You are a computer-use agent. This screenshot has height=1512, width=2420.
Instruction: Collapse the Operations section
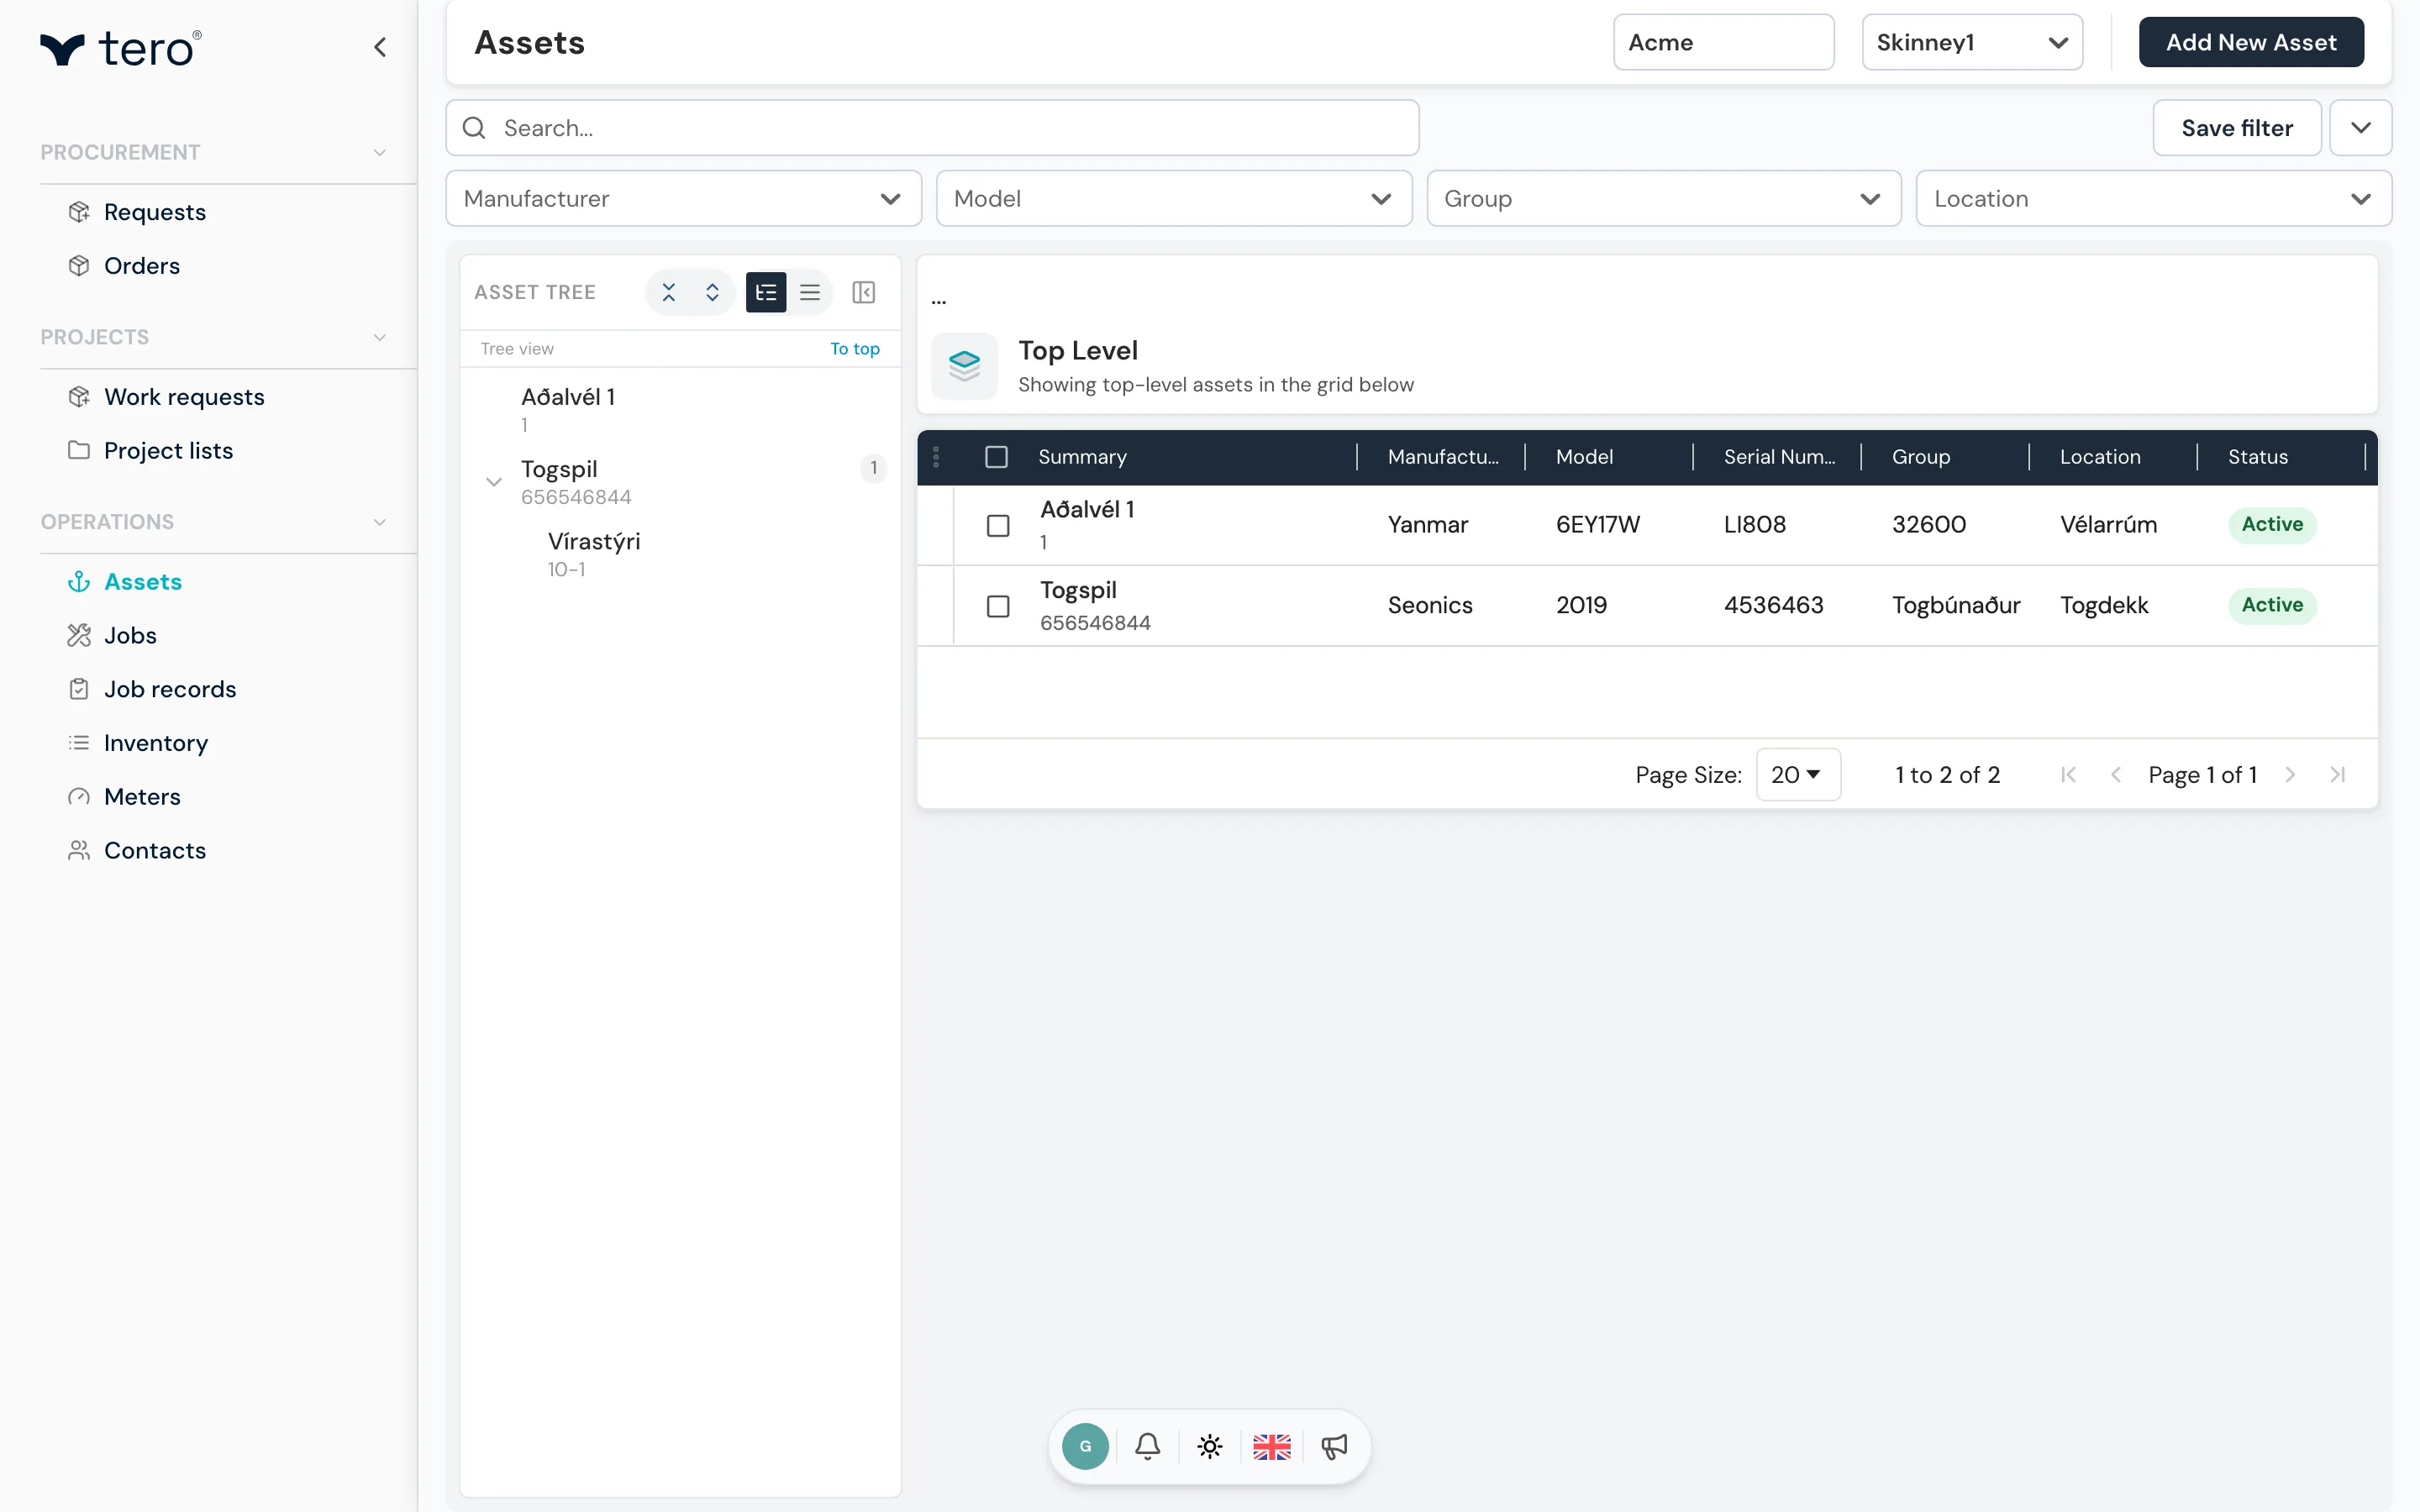tap(380, 522)
